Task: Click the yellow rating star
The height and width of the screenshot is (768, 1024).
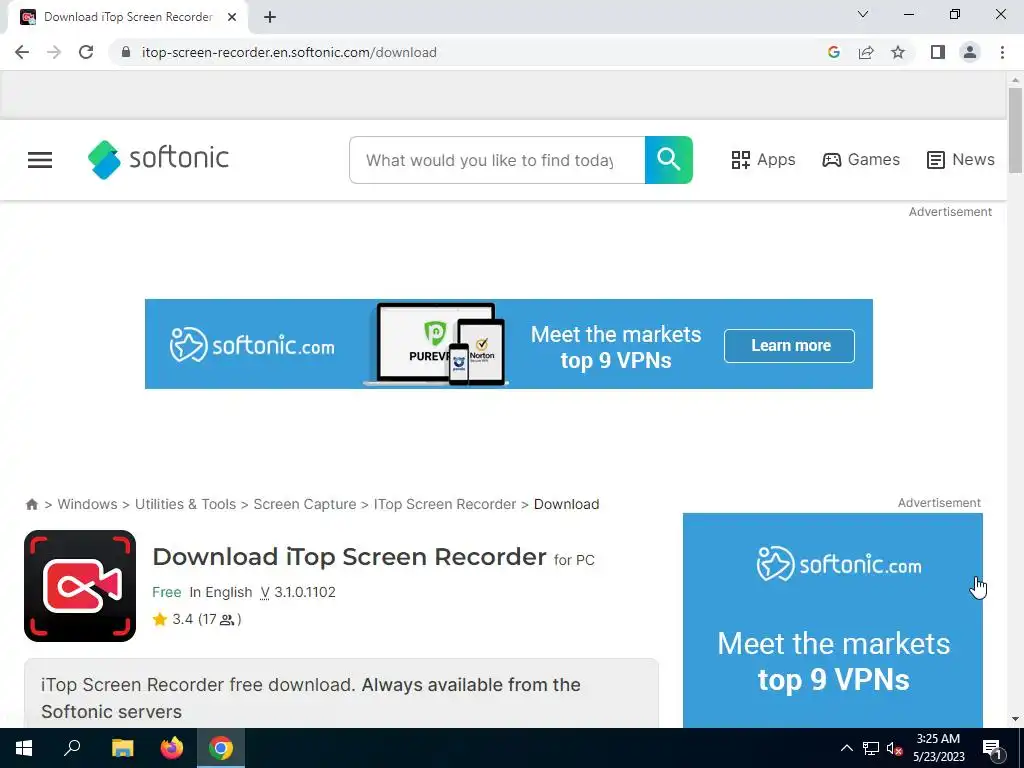Action: click(x=160, y=619)
